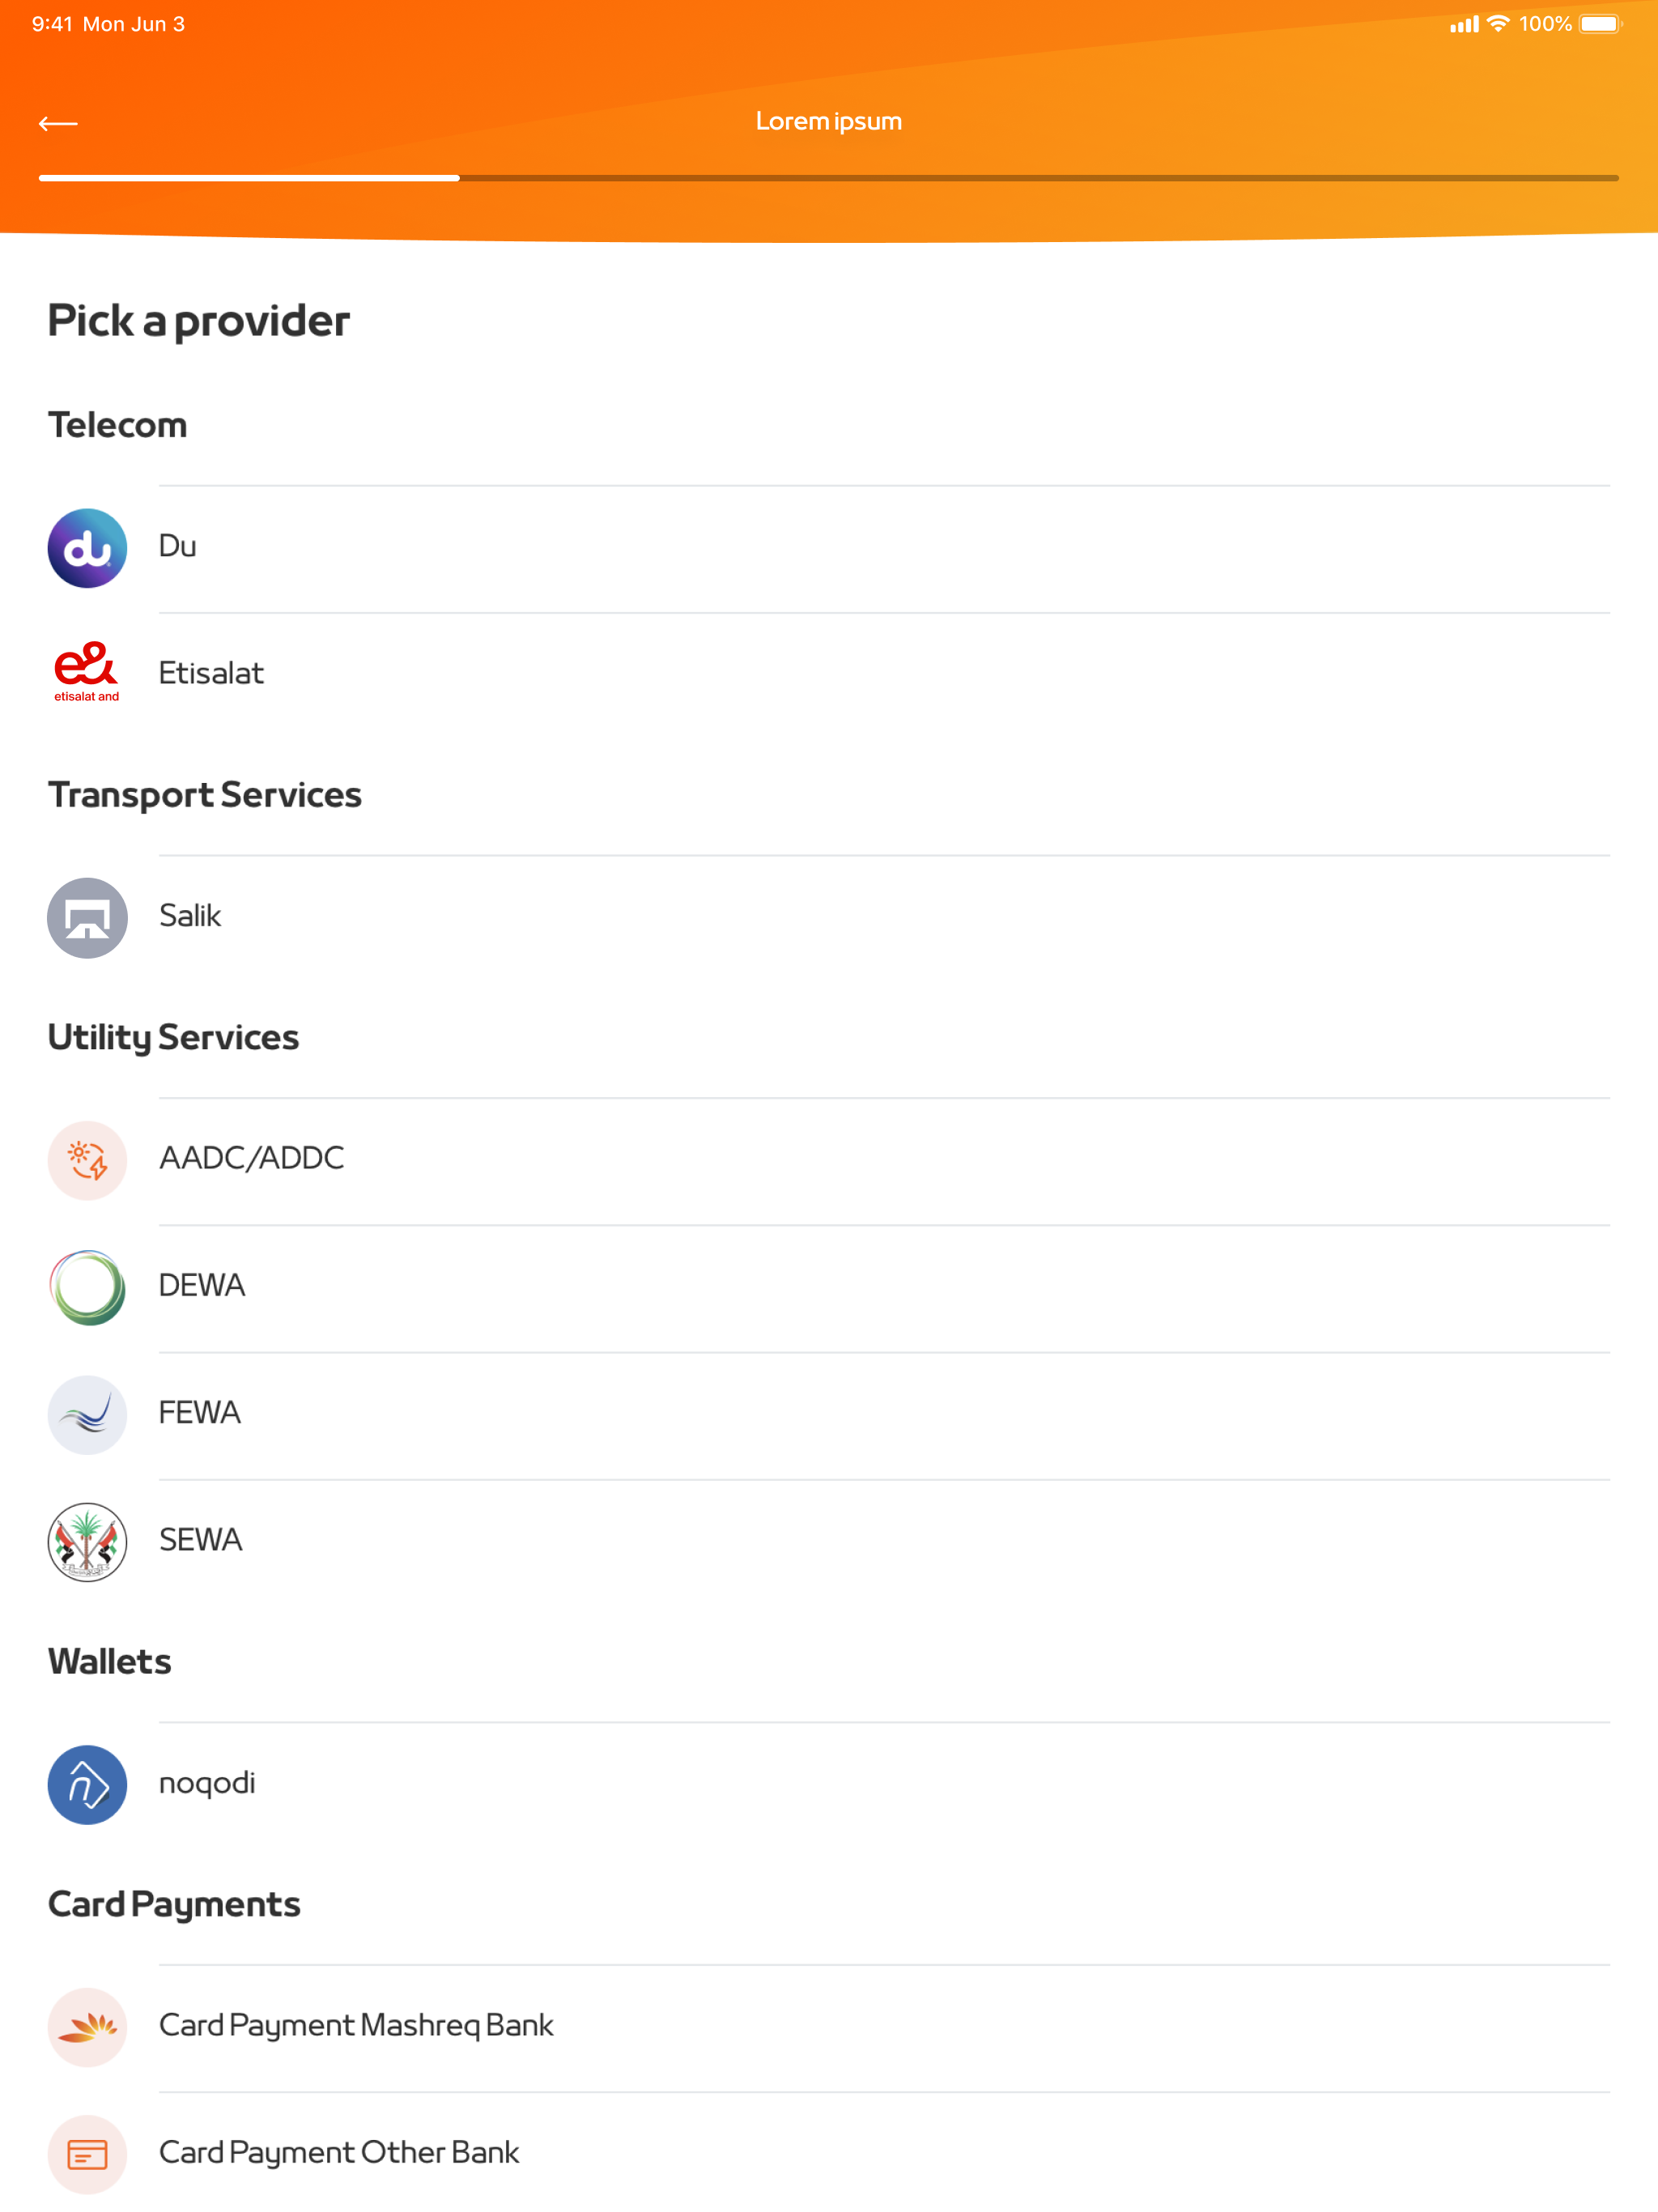Select the Mashreq Bank card payment icon
Image resolution: width=1658 pixels, height=2212 pixels.
87,2027
